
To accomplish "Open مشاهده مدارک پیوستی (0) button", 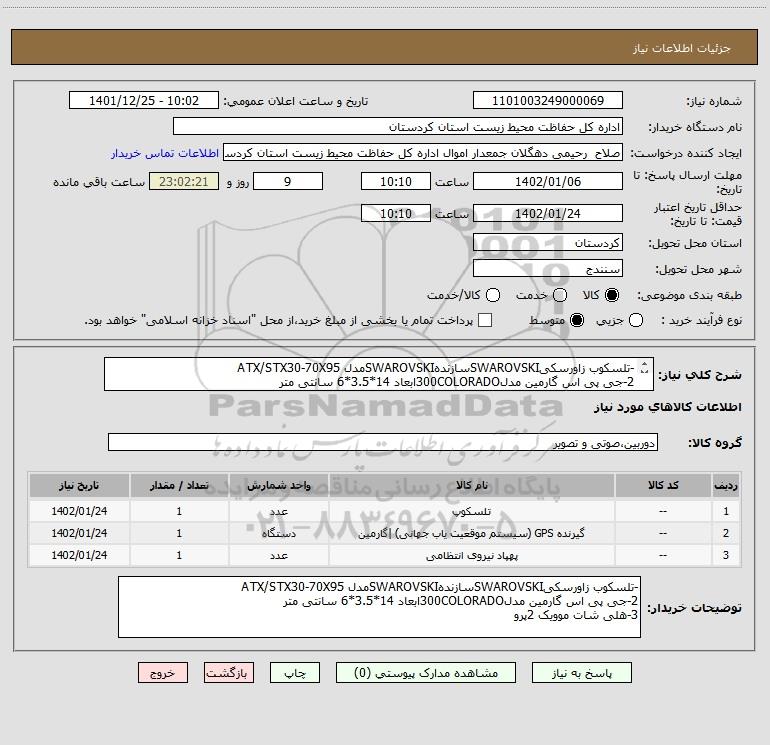I will [x=426, y=673].
